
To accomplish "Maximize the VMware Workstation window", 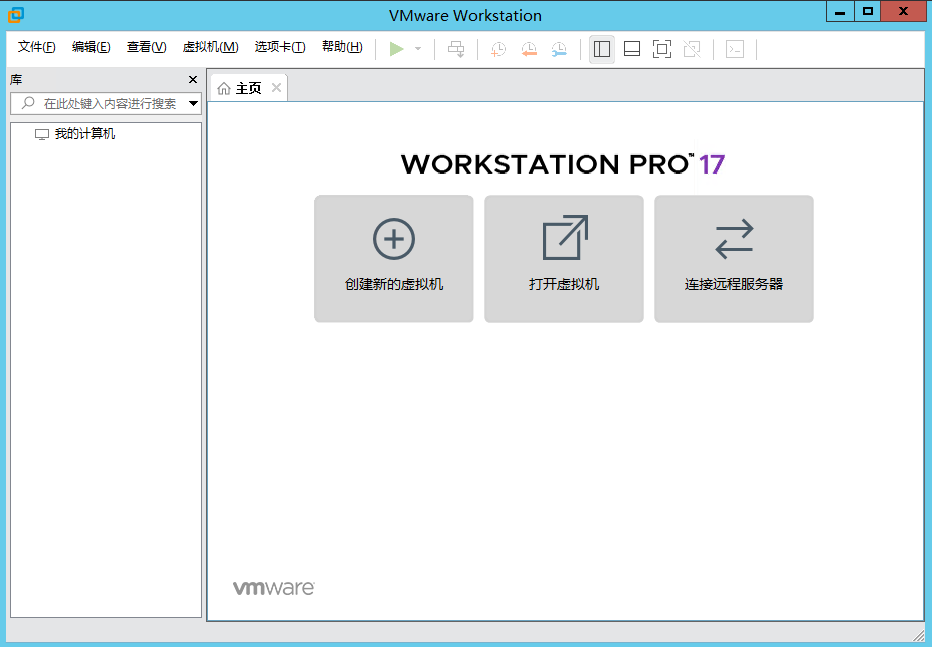I will click(x=868, y=12).
